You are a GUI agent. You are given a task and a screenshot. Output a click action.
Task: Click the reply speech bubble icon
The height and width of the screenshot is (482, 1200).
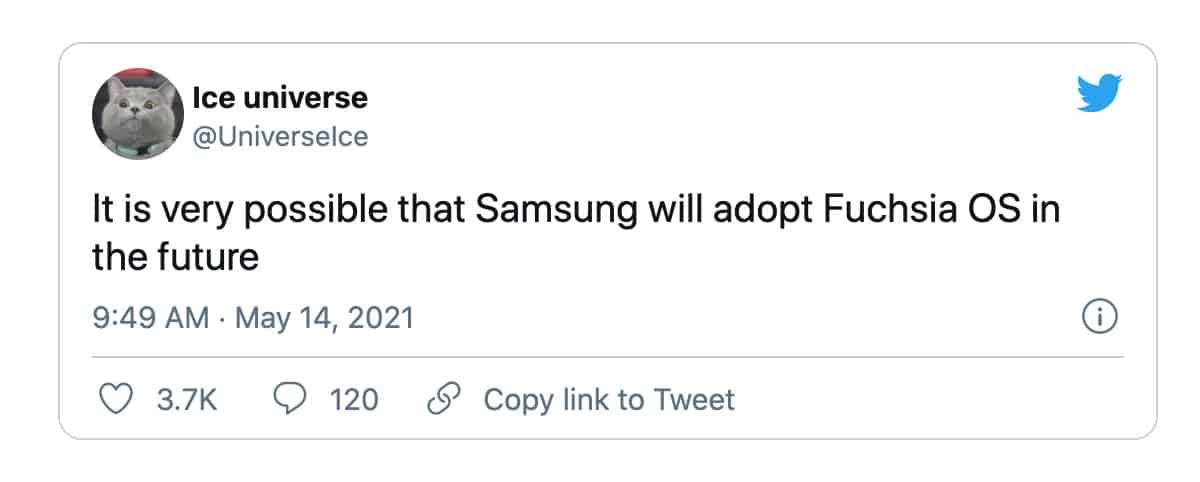289,400
